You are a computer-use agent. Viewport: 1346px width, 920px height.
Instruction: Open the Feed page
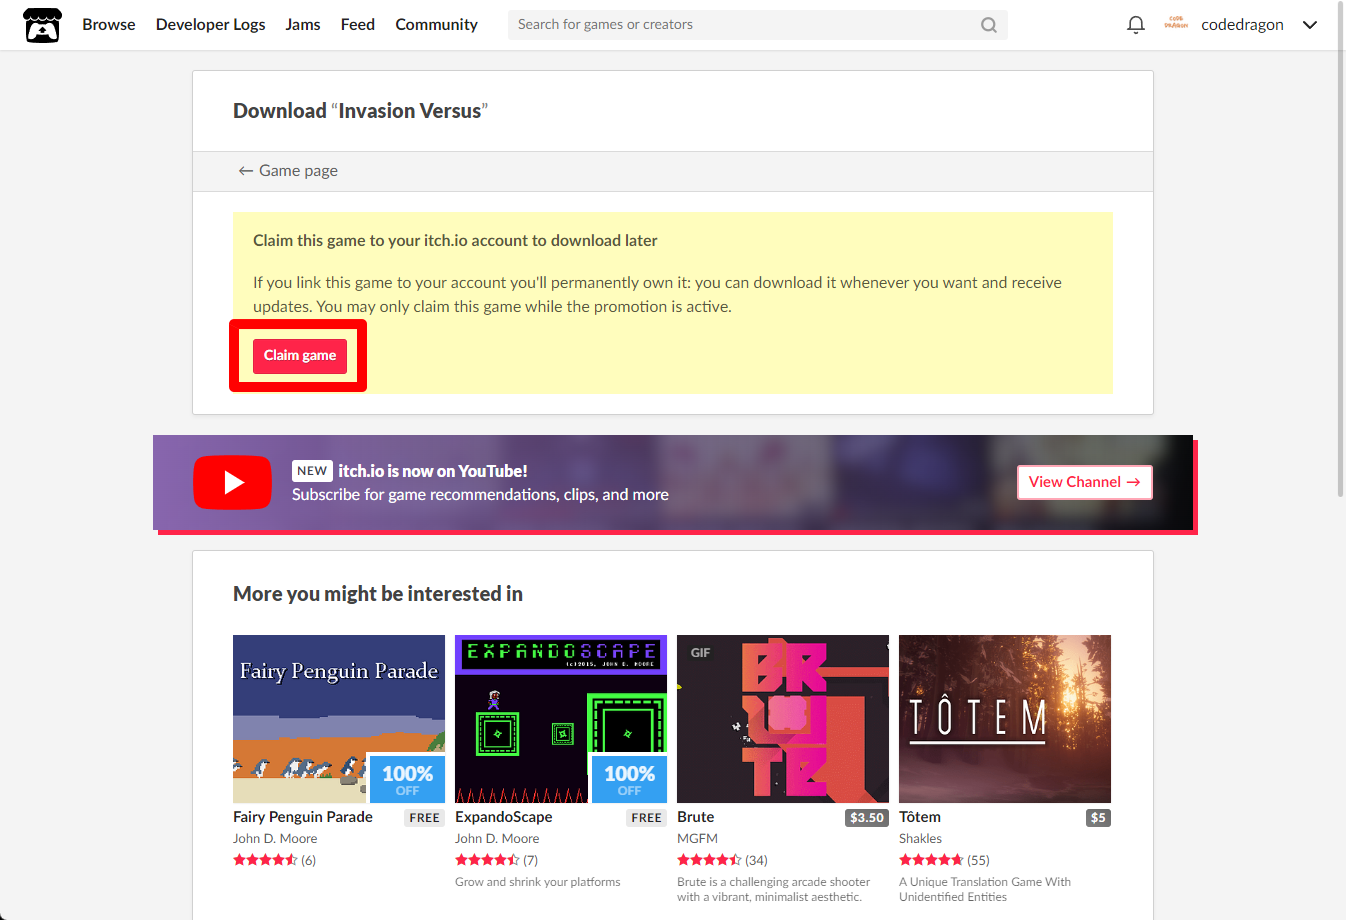[358, 24]
